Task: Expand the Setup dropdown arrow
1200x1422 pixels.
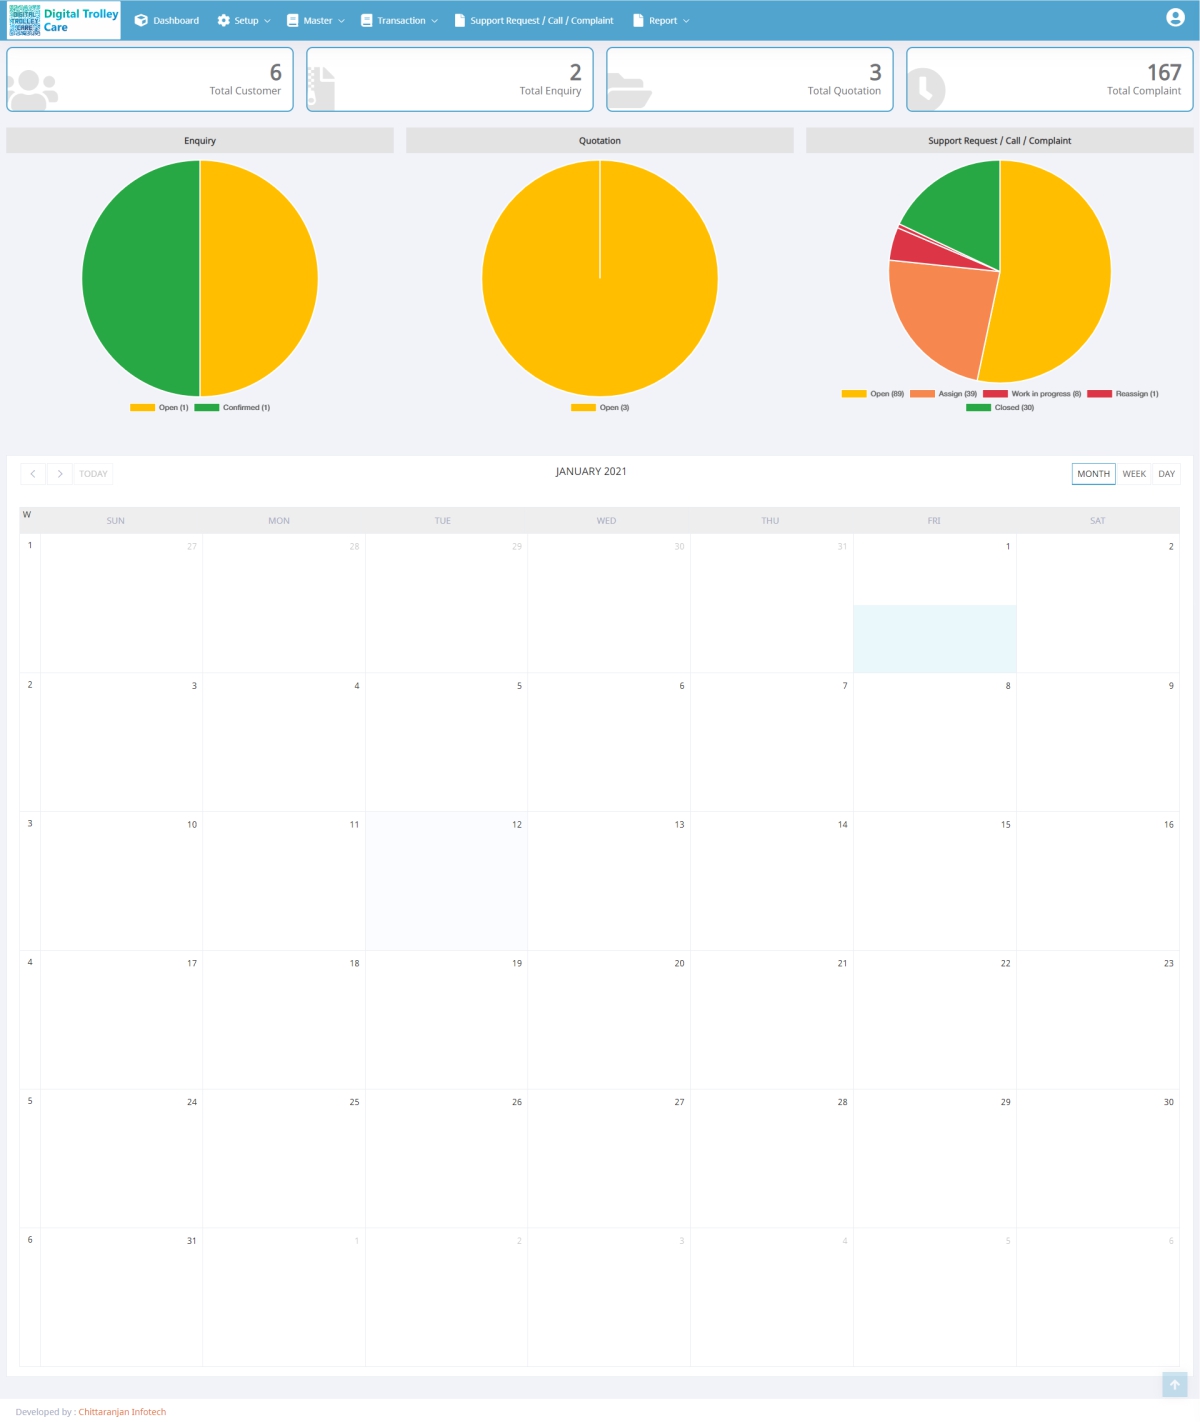Action: pyautogui.click(x=267, y=21)
